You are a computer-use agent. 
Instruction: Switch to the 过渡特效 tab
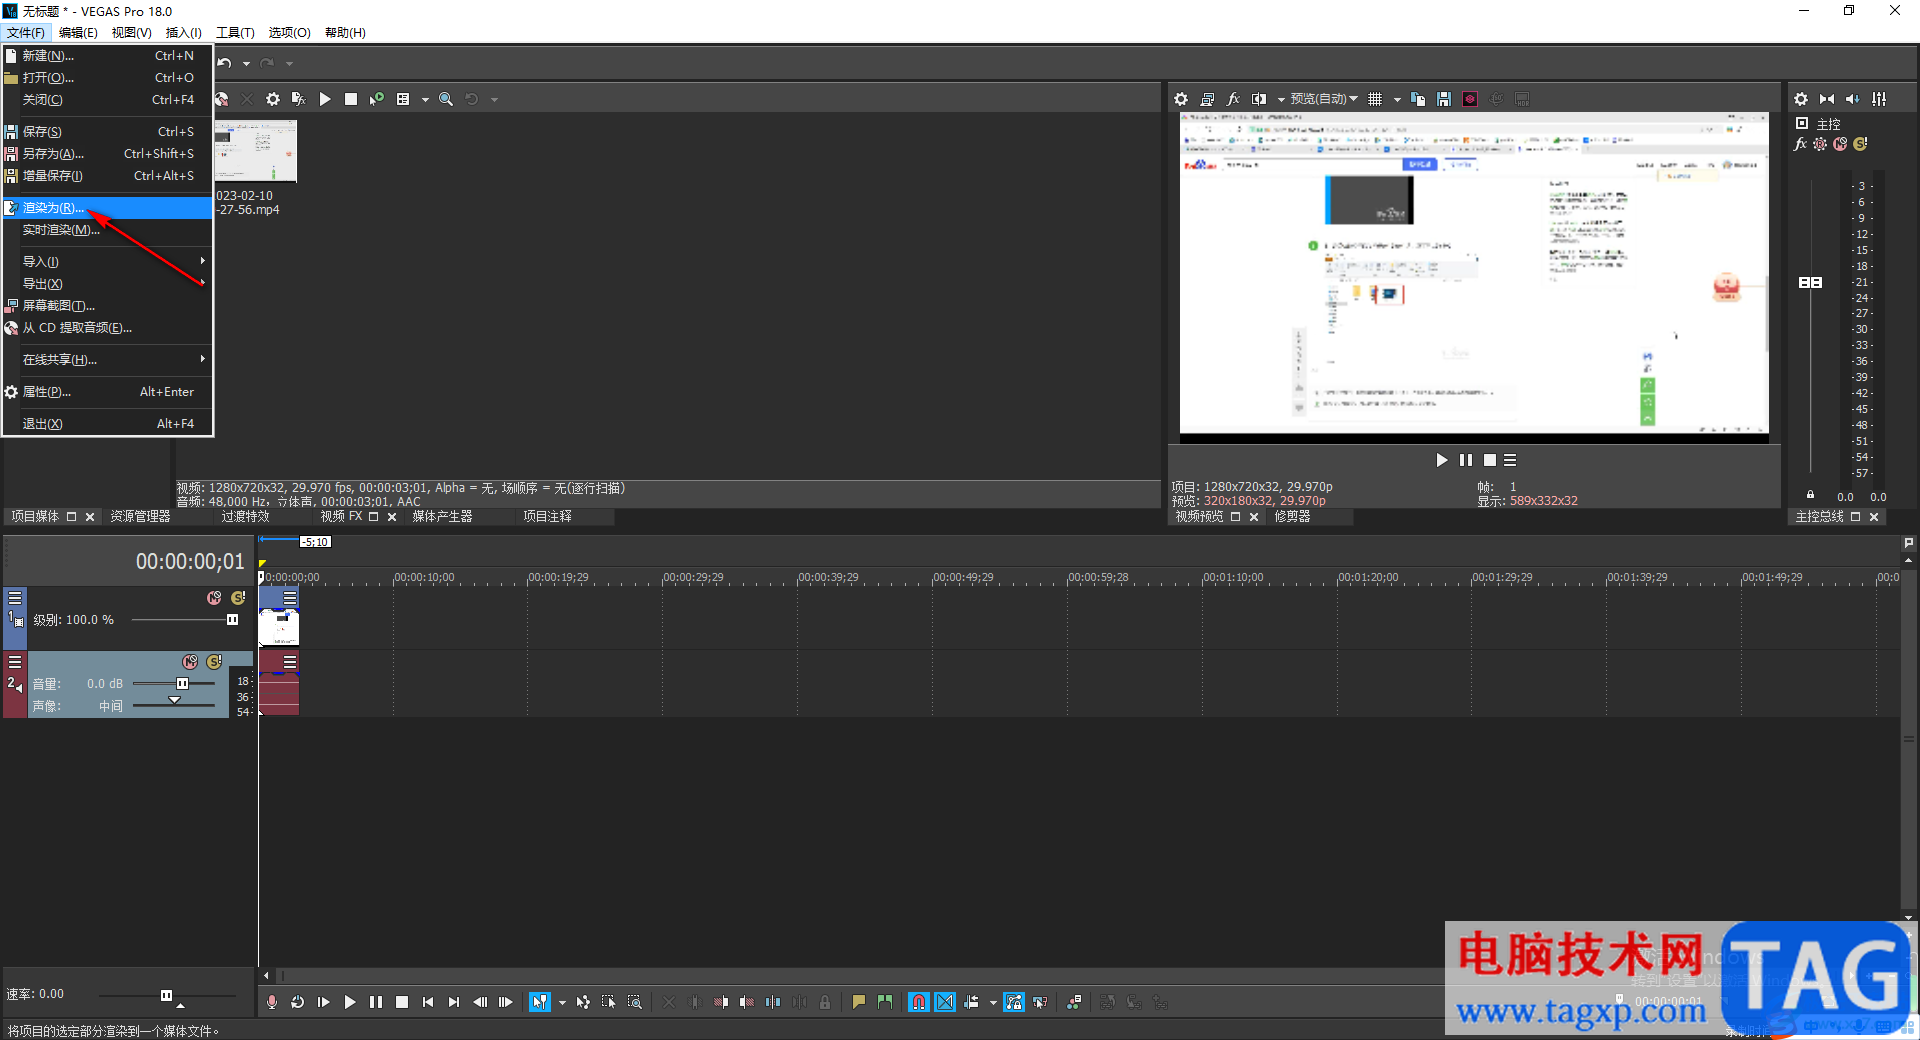point(246,517)
